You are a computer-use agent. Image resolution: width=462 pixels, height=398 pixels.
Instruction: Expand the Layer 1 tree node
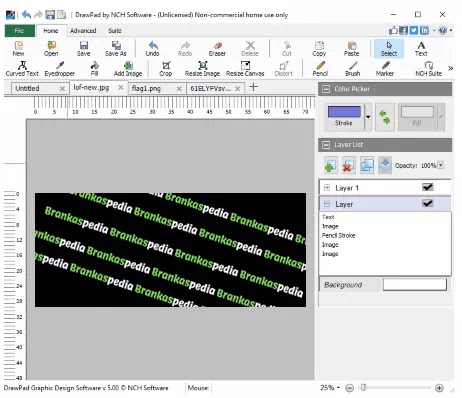[327, 188]
